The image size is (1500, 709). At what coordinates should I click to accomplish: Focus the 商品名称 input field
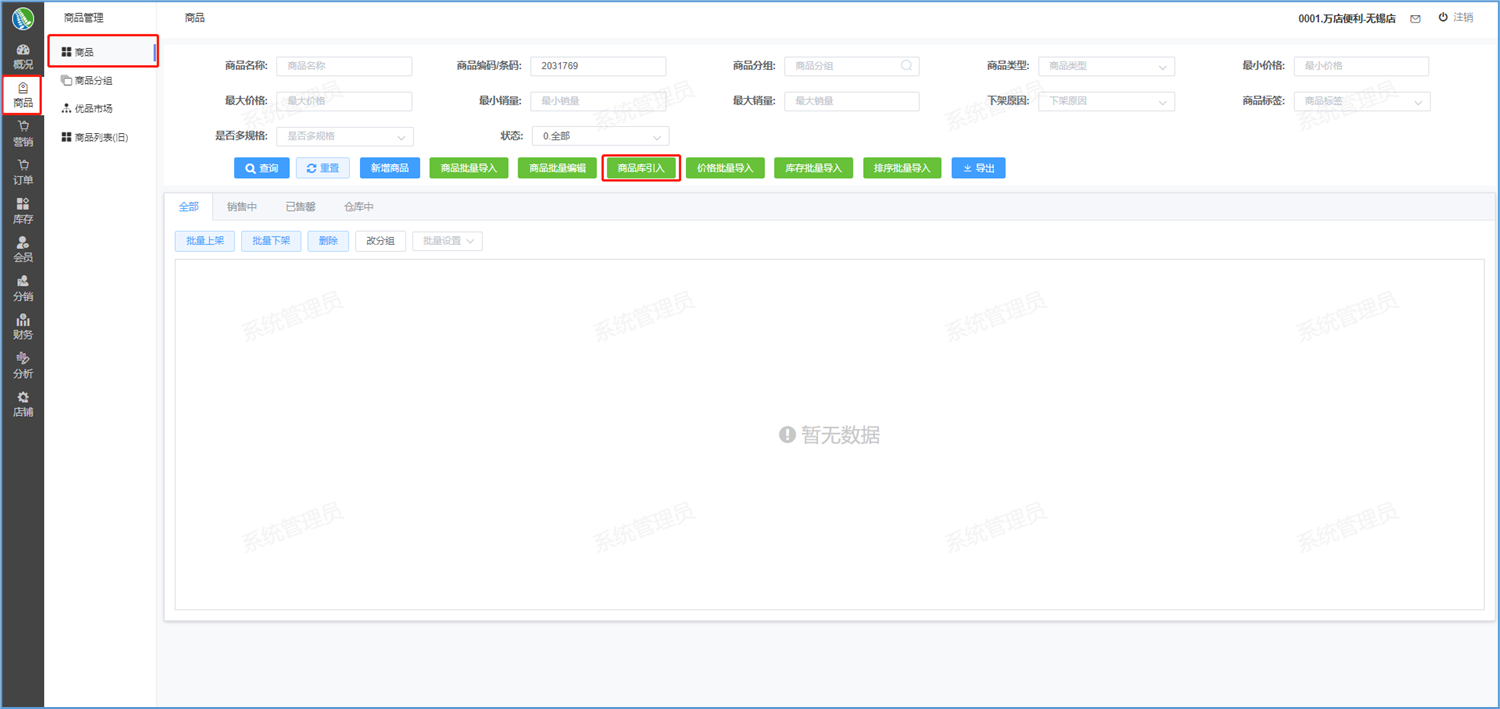[344, 66]
